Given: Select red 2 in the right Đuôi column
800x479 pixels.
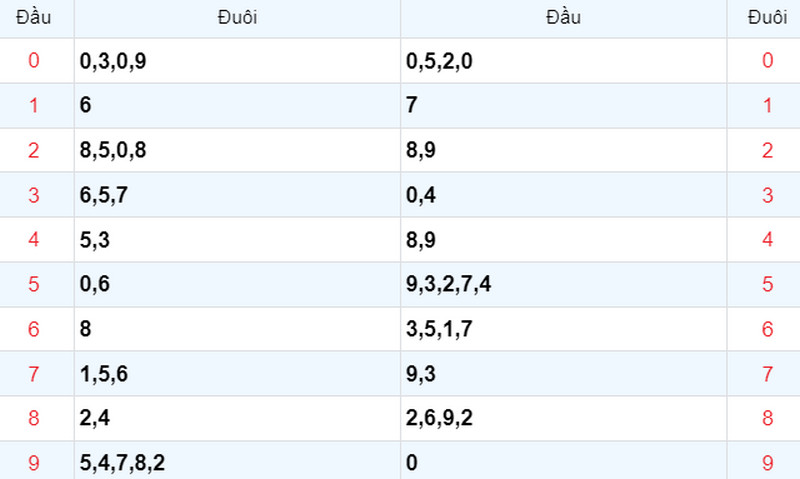Looking at the screenshot, I should tap(767, 150).
